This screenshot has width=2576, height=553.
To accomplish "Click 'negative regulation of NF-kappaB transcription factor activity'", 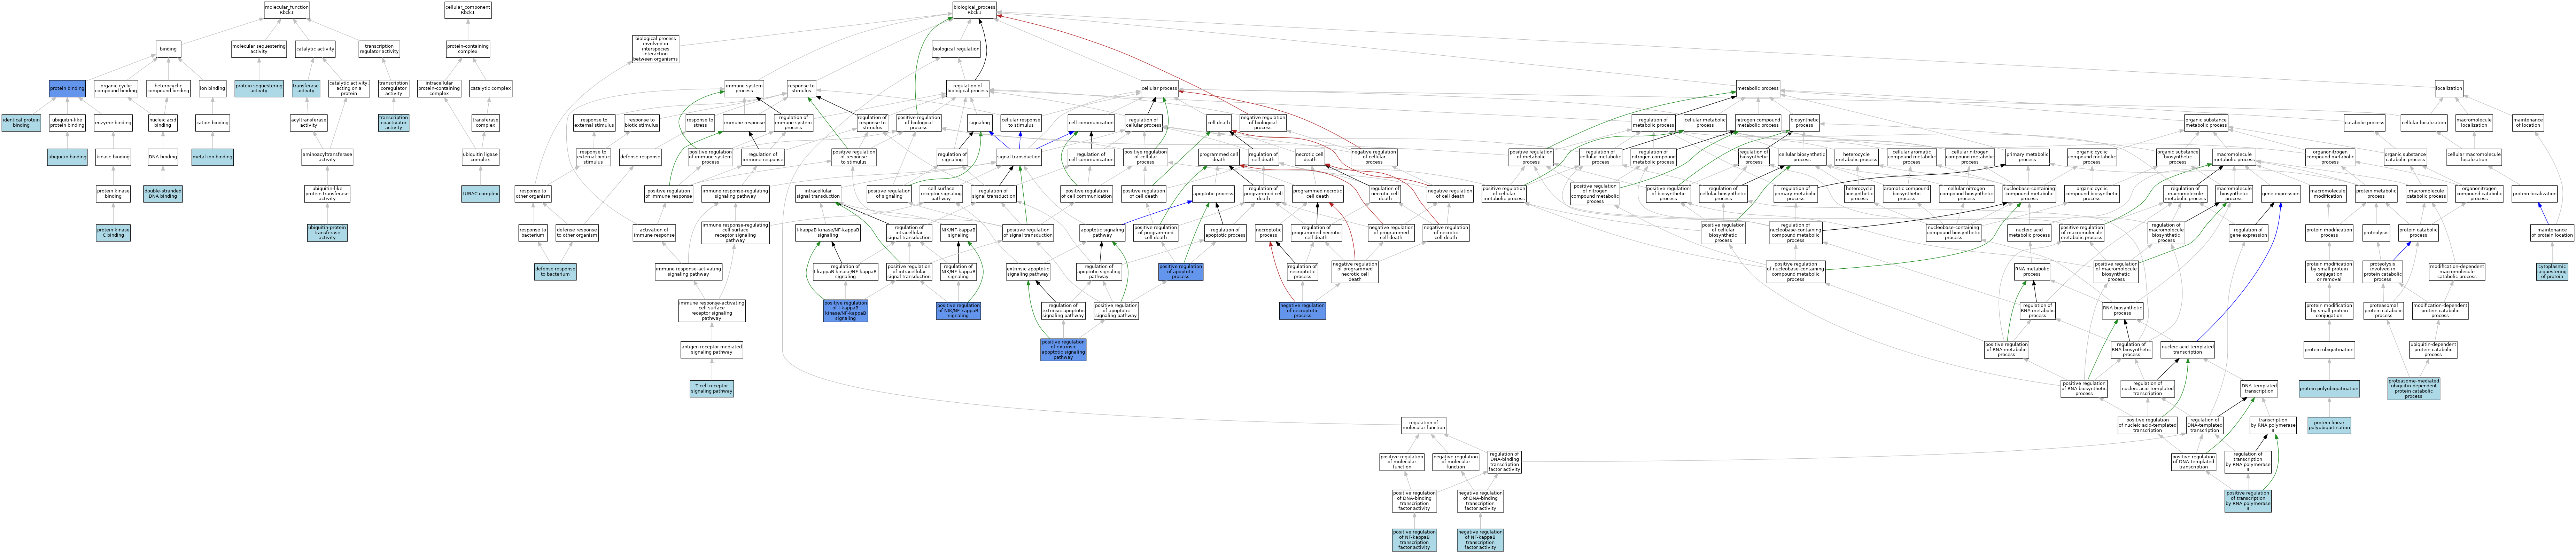I will 1480,540.
